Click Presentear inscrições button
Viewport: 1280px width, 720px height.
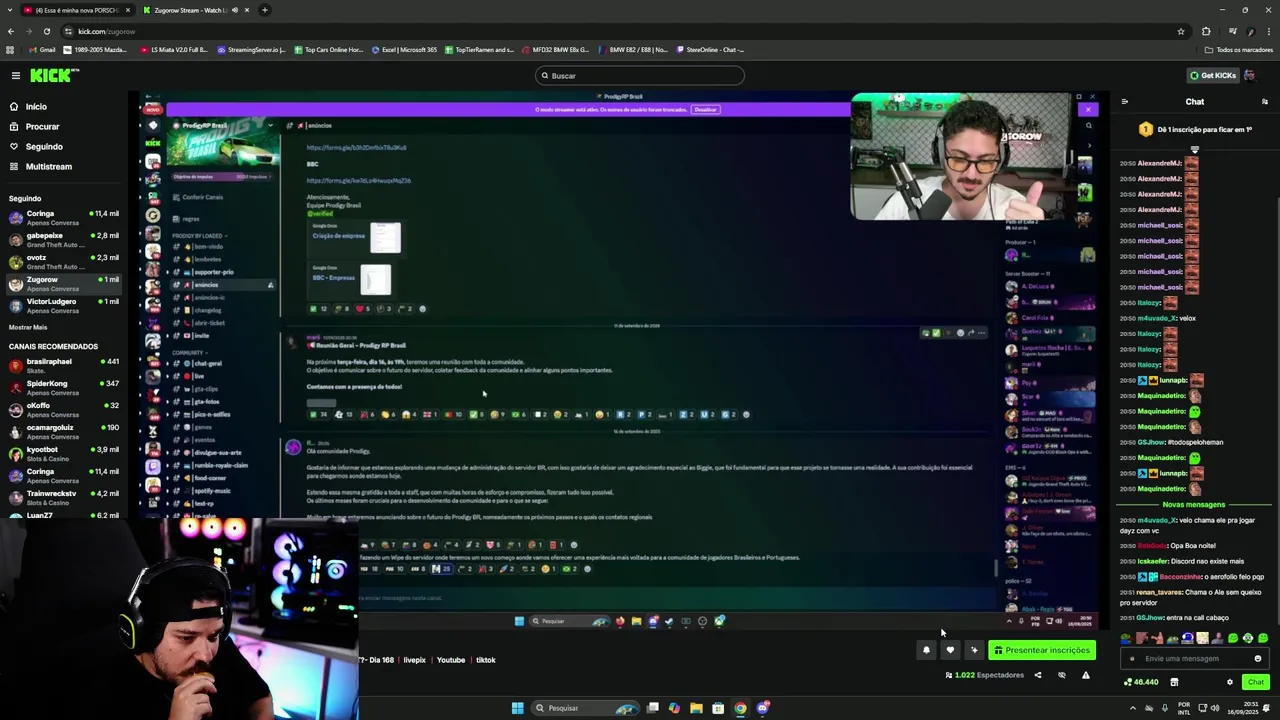(1041, 650)
